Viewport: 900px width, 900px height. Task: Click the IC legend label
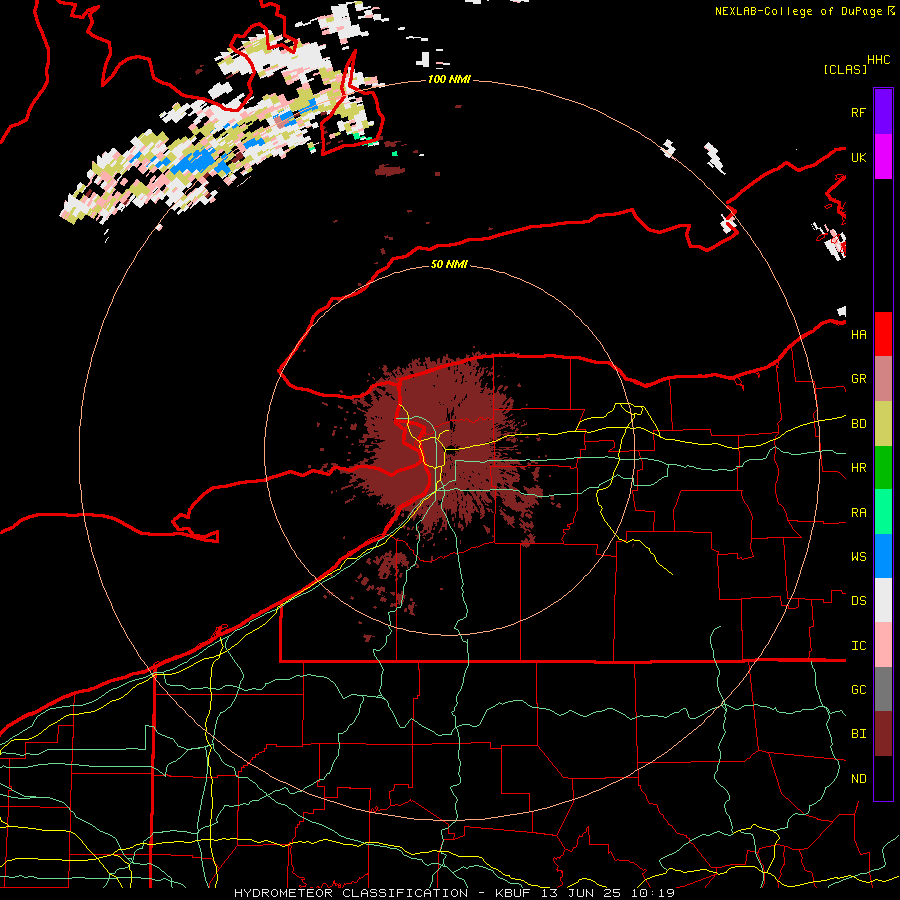(858, 646)
